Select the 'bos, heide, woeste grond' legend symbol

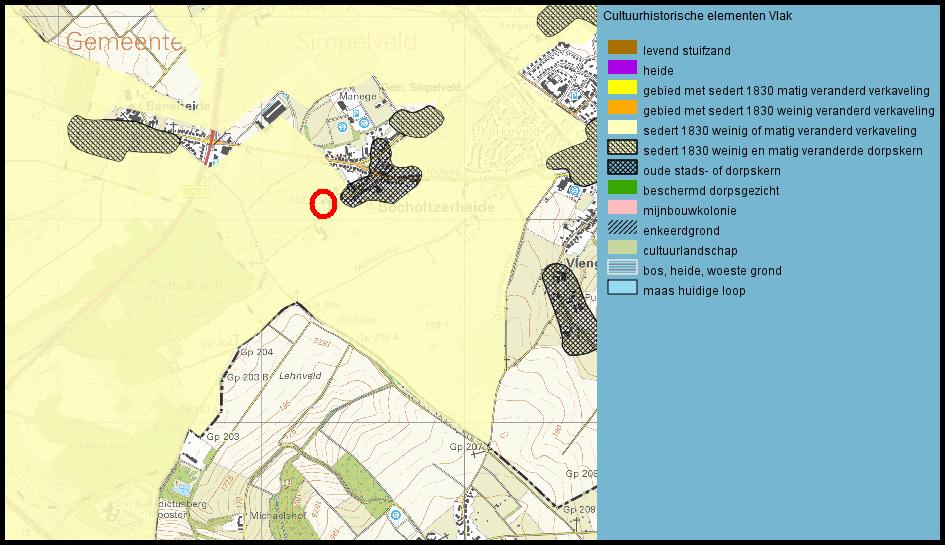[x=622, y=268]
